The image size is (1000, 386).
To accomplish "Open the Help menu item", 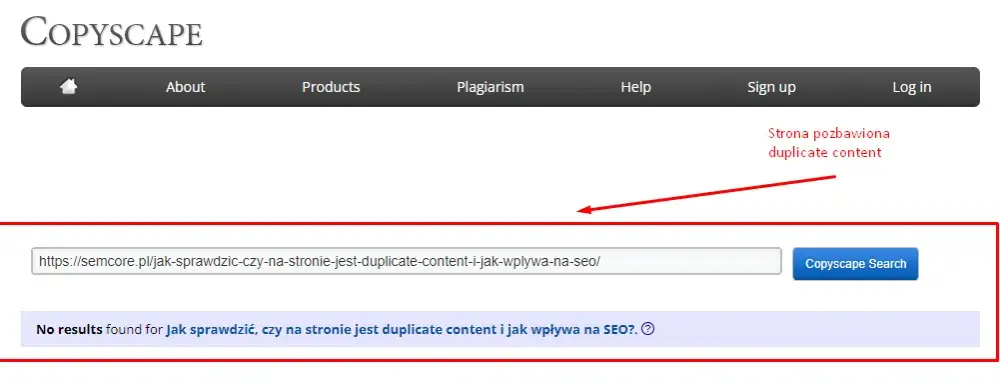I will pos(636,87).
